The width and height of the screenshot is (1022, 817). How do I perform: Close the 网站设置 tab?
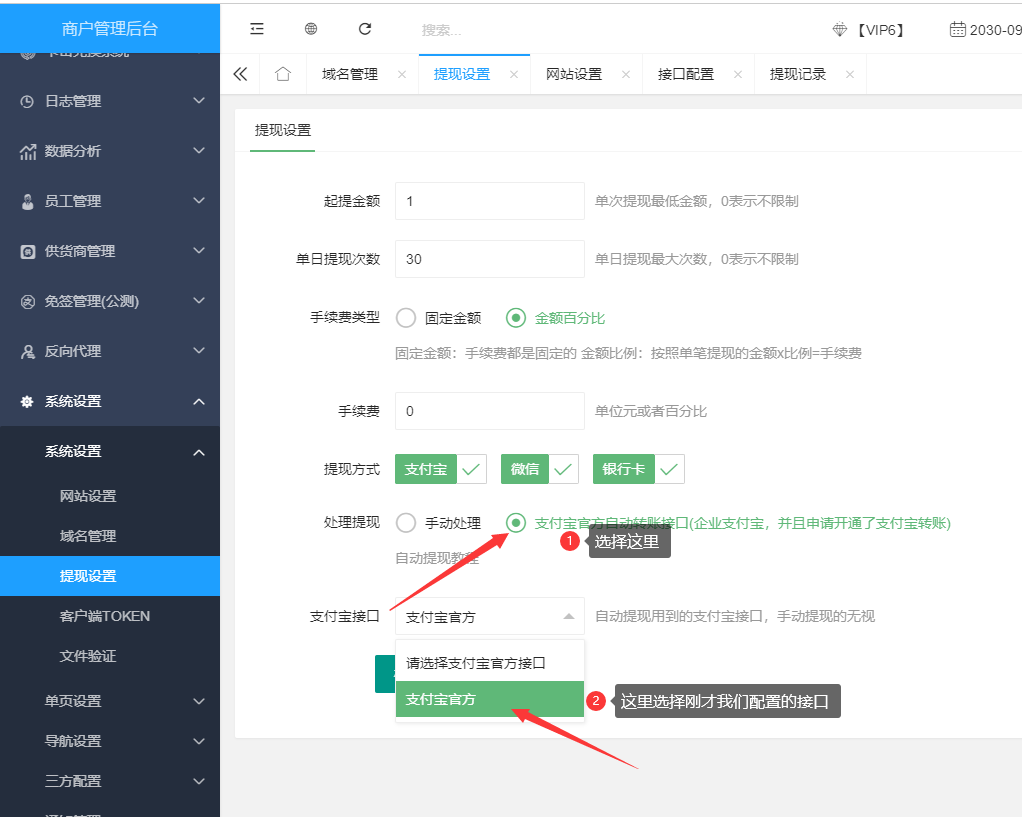pyautogui.click(x=626, y=74)
